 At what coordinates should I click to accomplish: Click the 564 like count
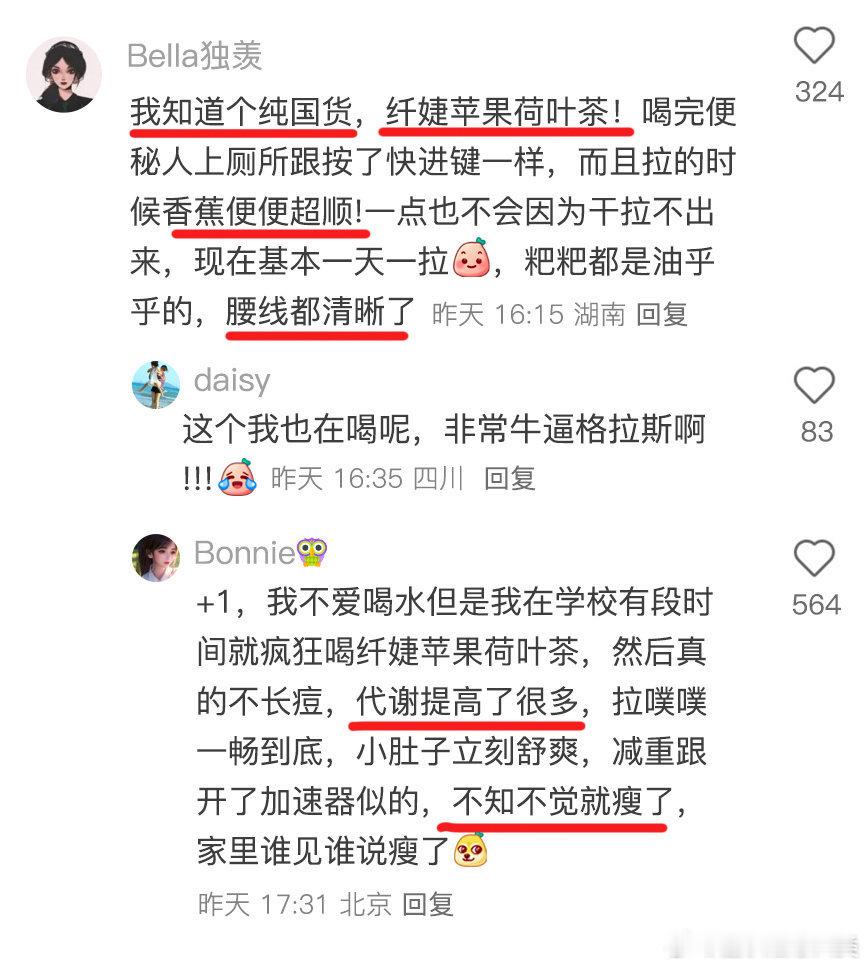(x=816, y=604)
